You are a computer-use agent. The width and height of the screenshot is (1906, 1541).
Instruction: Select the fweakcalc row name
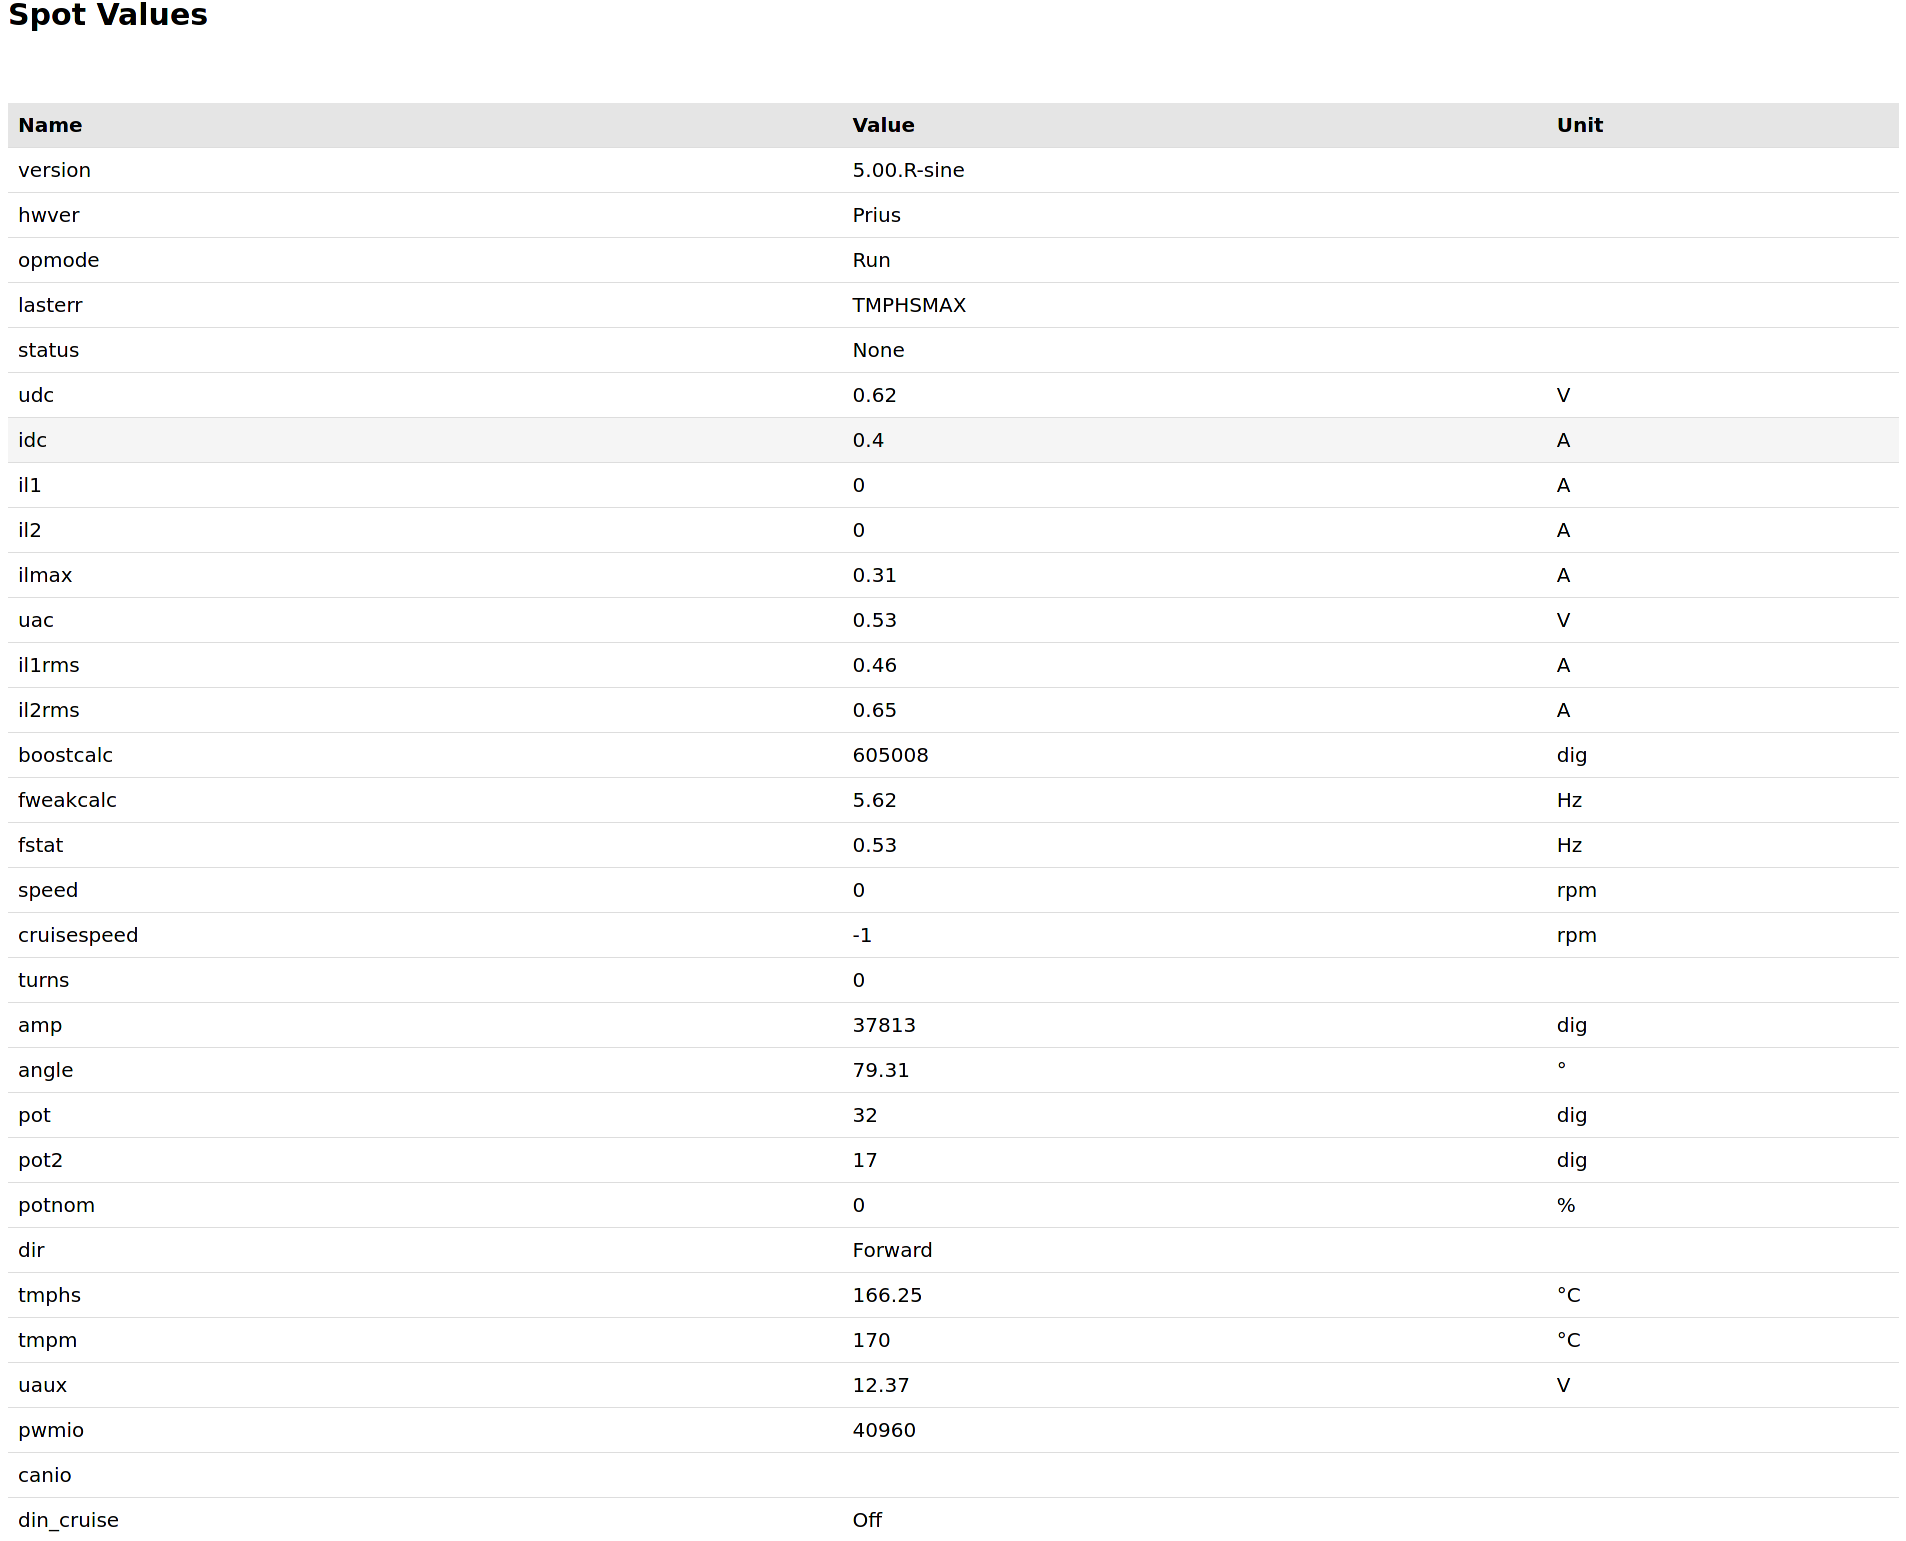(67, 800)
